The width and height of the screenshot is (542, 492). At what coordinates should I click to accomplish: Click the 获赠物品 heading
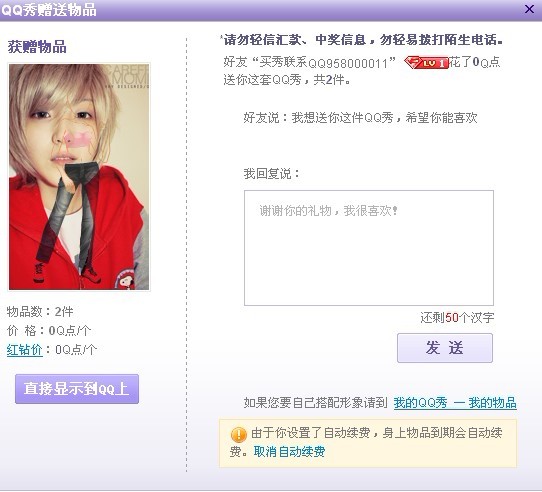tap(37, 47)
